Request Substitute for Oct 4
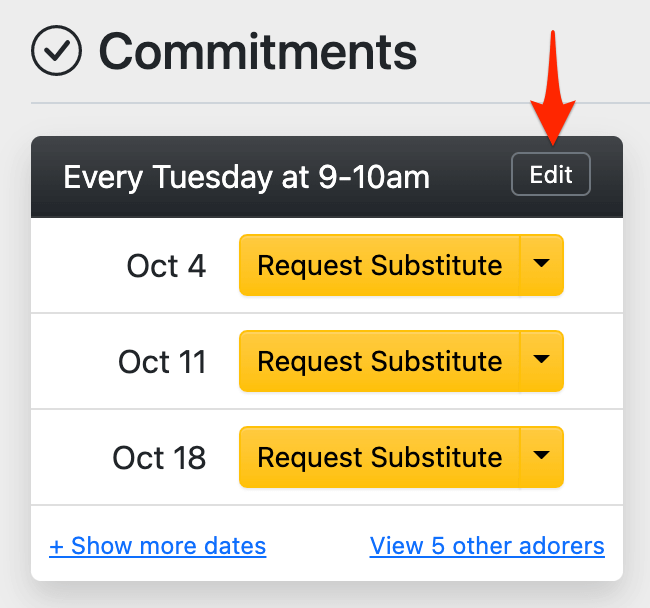The width and height of the screenshot is (650, 608). point(379,266)
